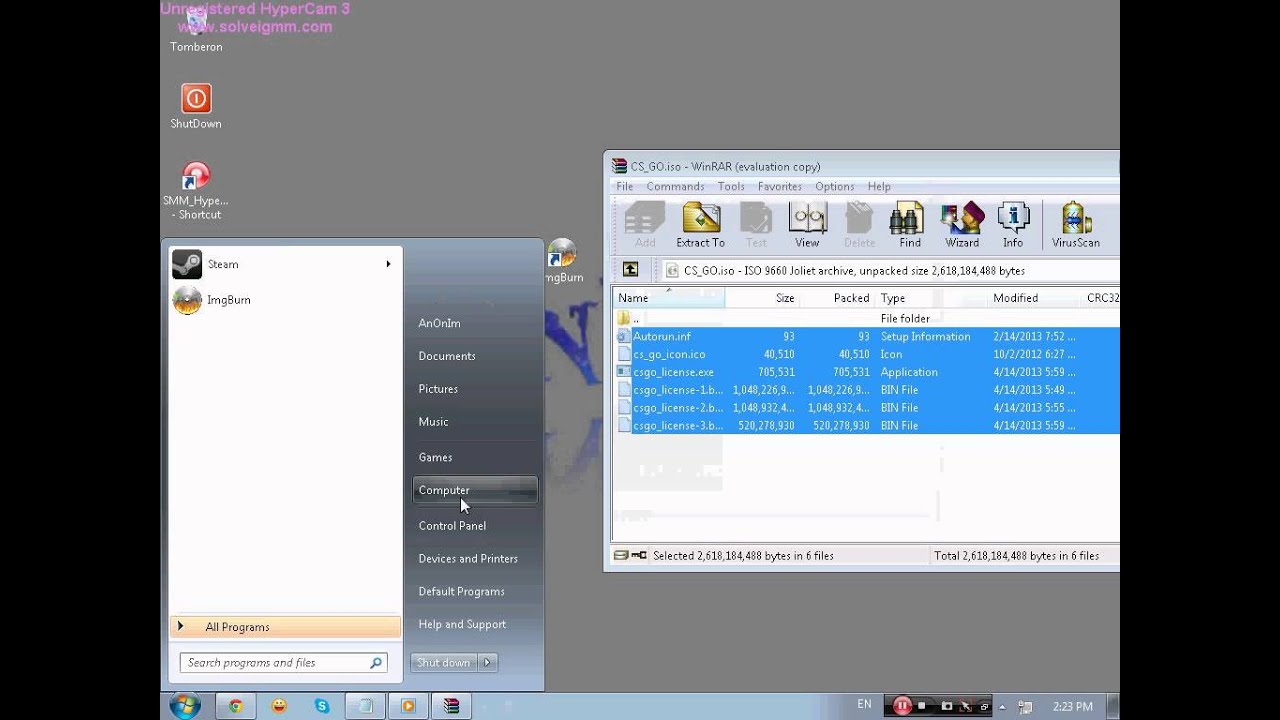The width and height of the screenshot is (1280, 720).
Task: Expand the Steam submenu arrow in Start menu
Action: pyautogui.click(x=388, y=264)
